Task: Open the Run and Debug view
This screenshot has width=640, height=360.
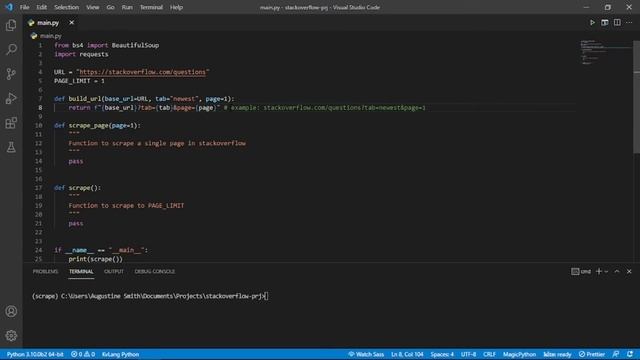Action: coord(11,98)
